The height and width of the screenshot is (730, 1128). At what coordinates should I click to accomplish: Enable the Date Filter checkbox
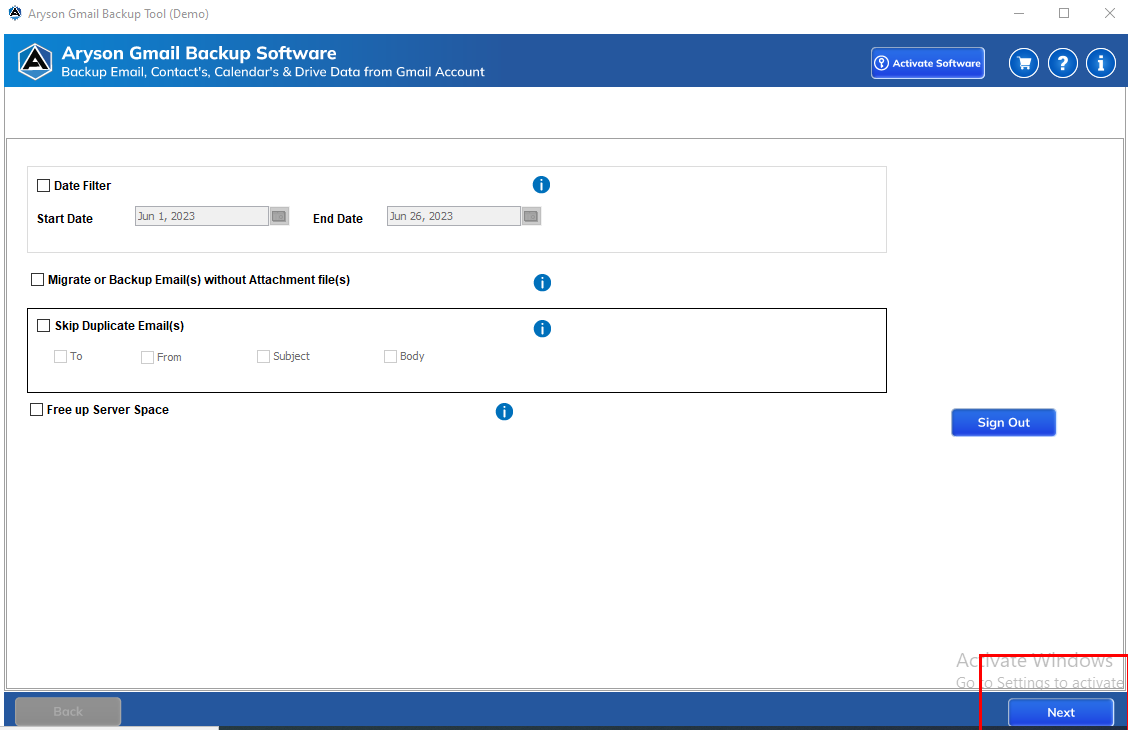(x=43, y=186)
